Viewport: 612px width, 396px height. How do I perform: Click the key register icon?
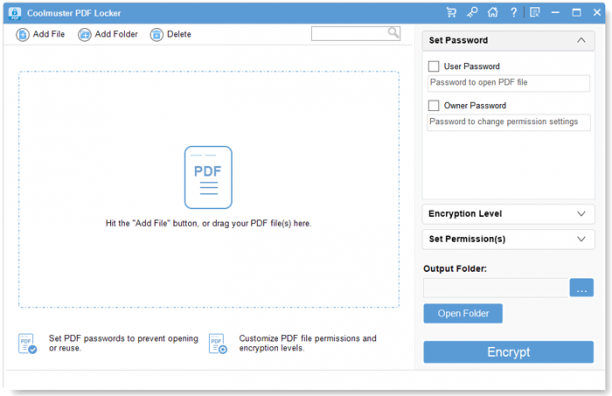coord(472,12)
